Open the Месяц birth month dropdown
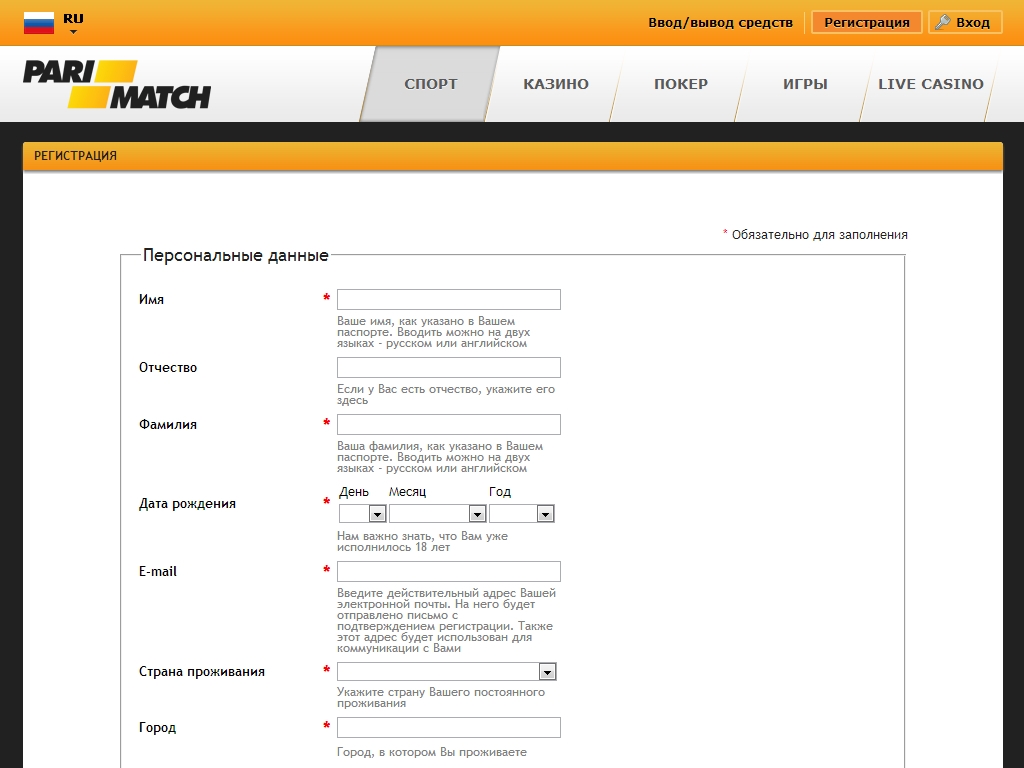 tap(437, 514)
